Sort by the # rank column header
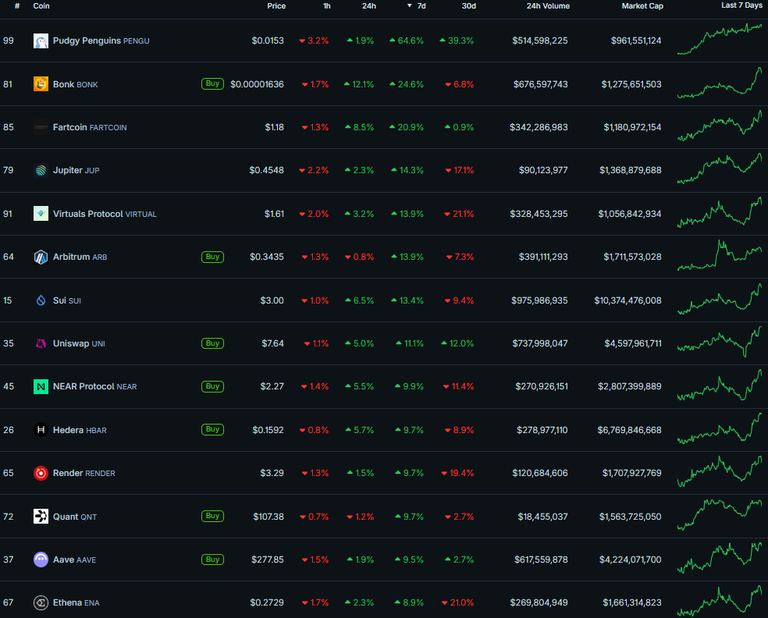Screen dimensions: 768x618 pyautogui.click(x=17, y=6)
